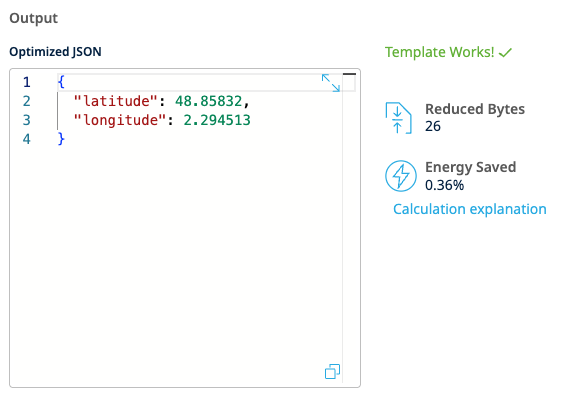Click the closing brace on line 4
The image size is (567, 399).
[61, 139]
